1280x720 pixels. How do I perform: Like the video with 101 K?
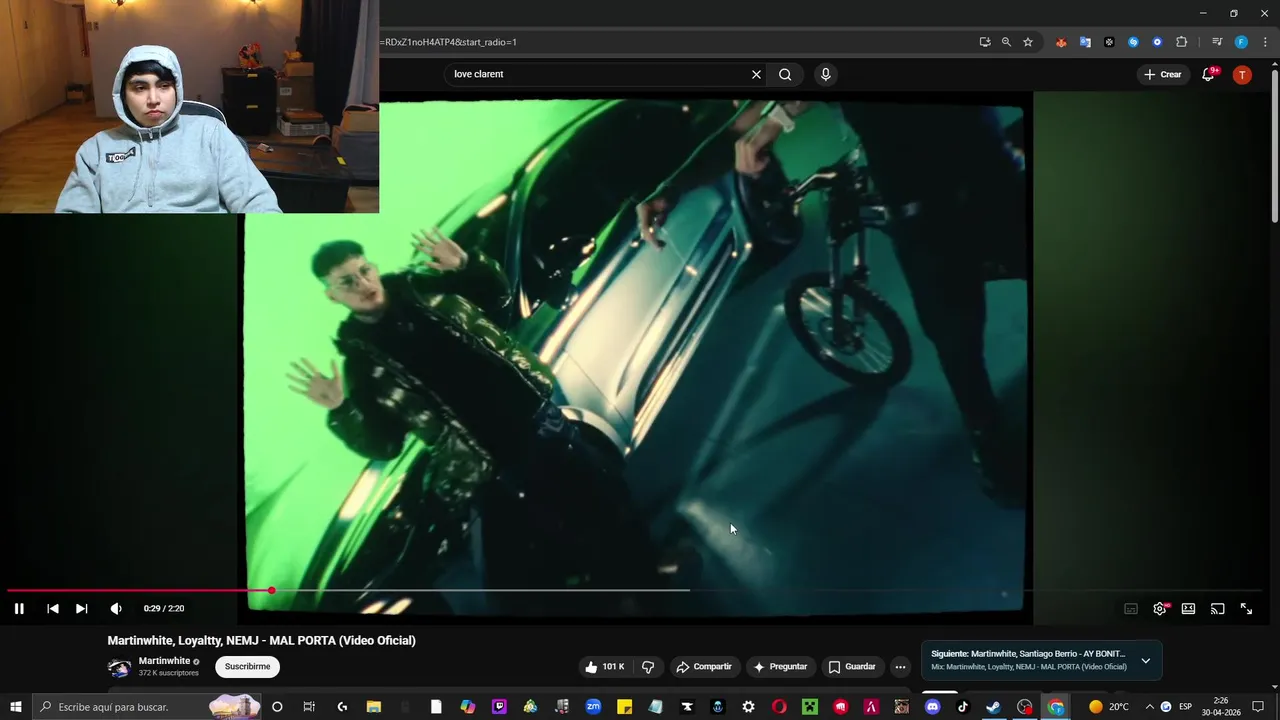(605, 667)
